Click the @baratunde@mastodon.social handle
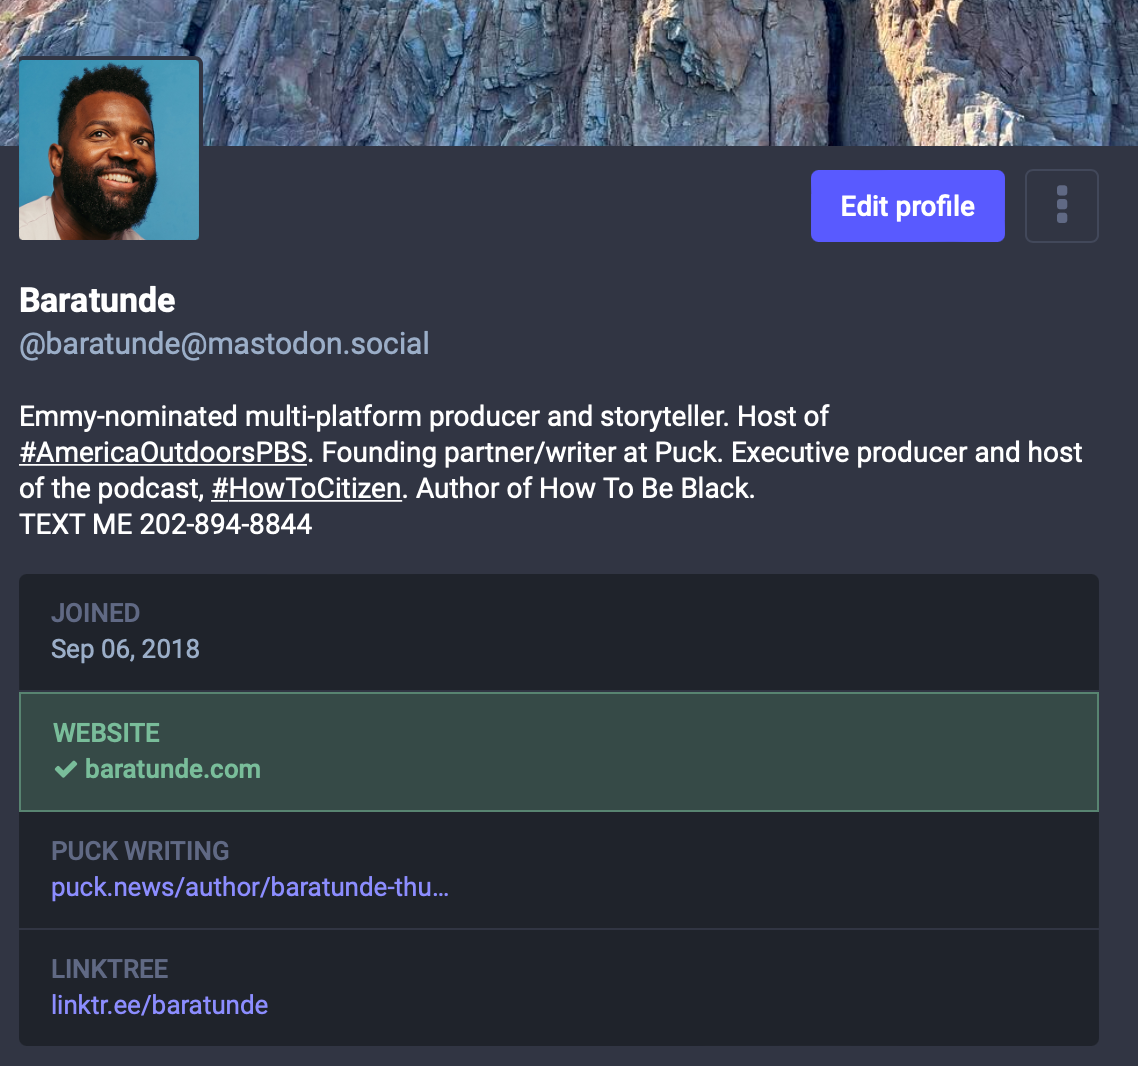 (x=224, y=344)
